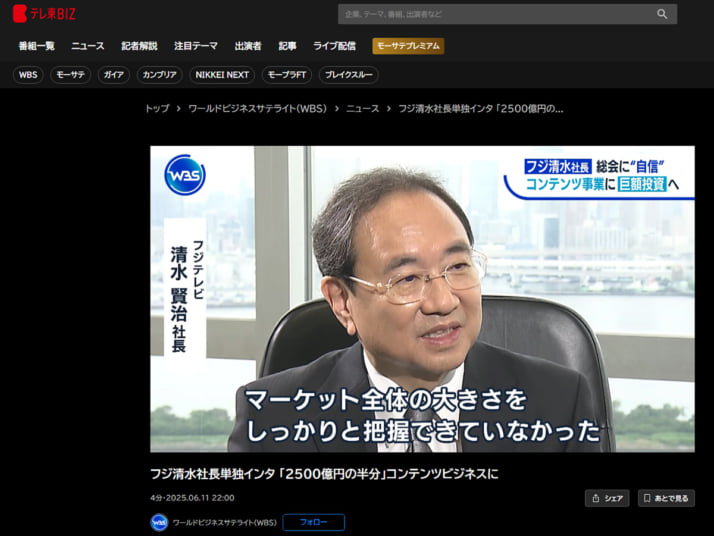Open the ニュース menu item
Image resolution: width=714 pixels, height=536 pixels.
point(88,46)
